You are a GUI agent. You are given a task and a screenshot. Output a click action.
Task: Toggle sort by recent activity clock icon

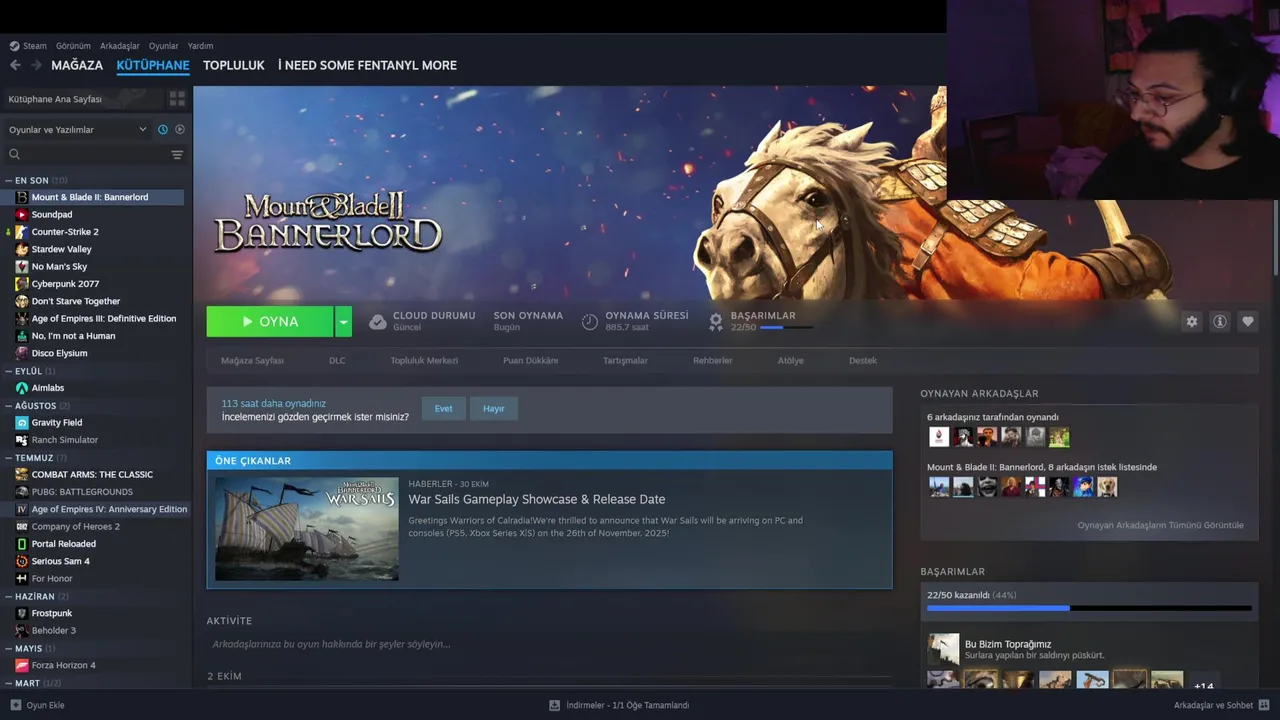pyautogui.click(x=163, y=129)
